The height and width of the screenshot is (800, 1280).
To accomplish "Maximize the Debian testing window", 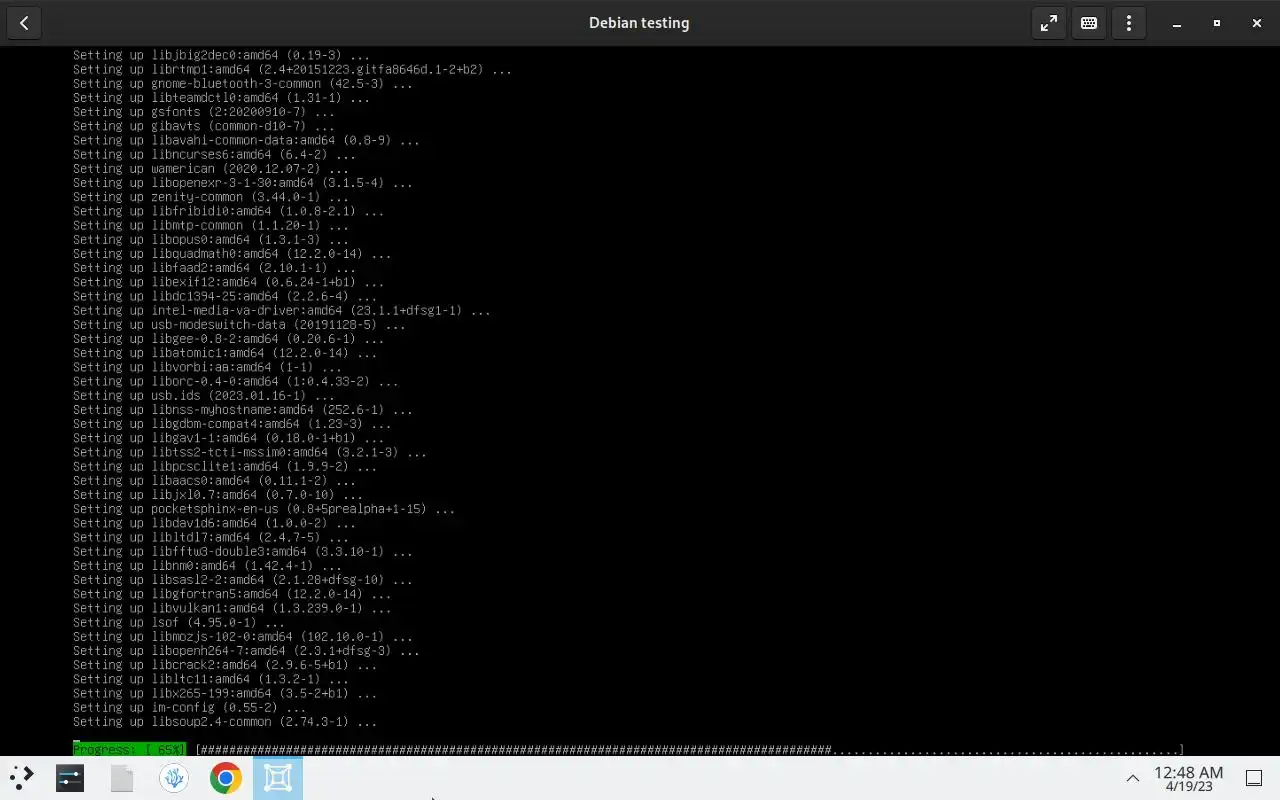I will pos(1217,23).
